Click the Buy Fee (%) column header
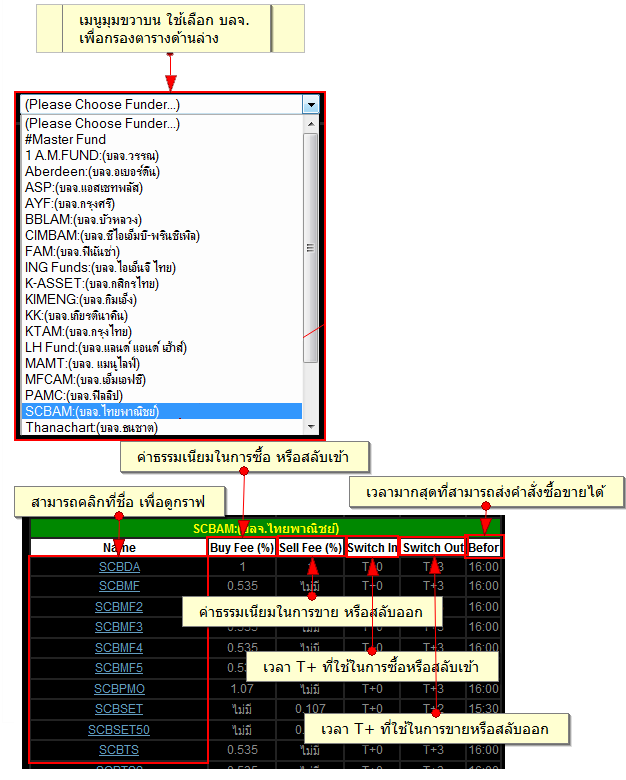This screenshot has width=626, height=780. (x=240, y=547)
